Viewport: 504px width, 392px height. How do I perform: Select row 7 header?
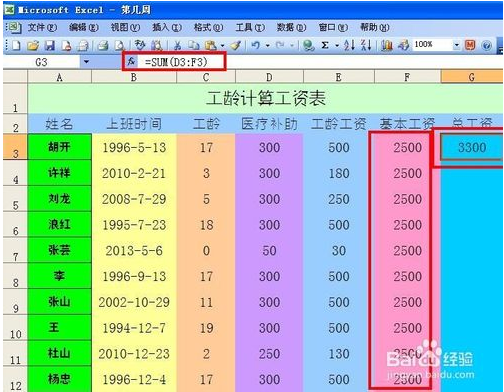[x=15, y=250]
